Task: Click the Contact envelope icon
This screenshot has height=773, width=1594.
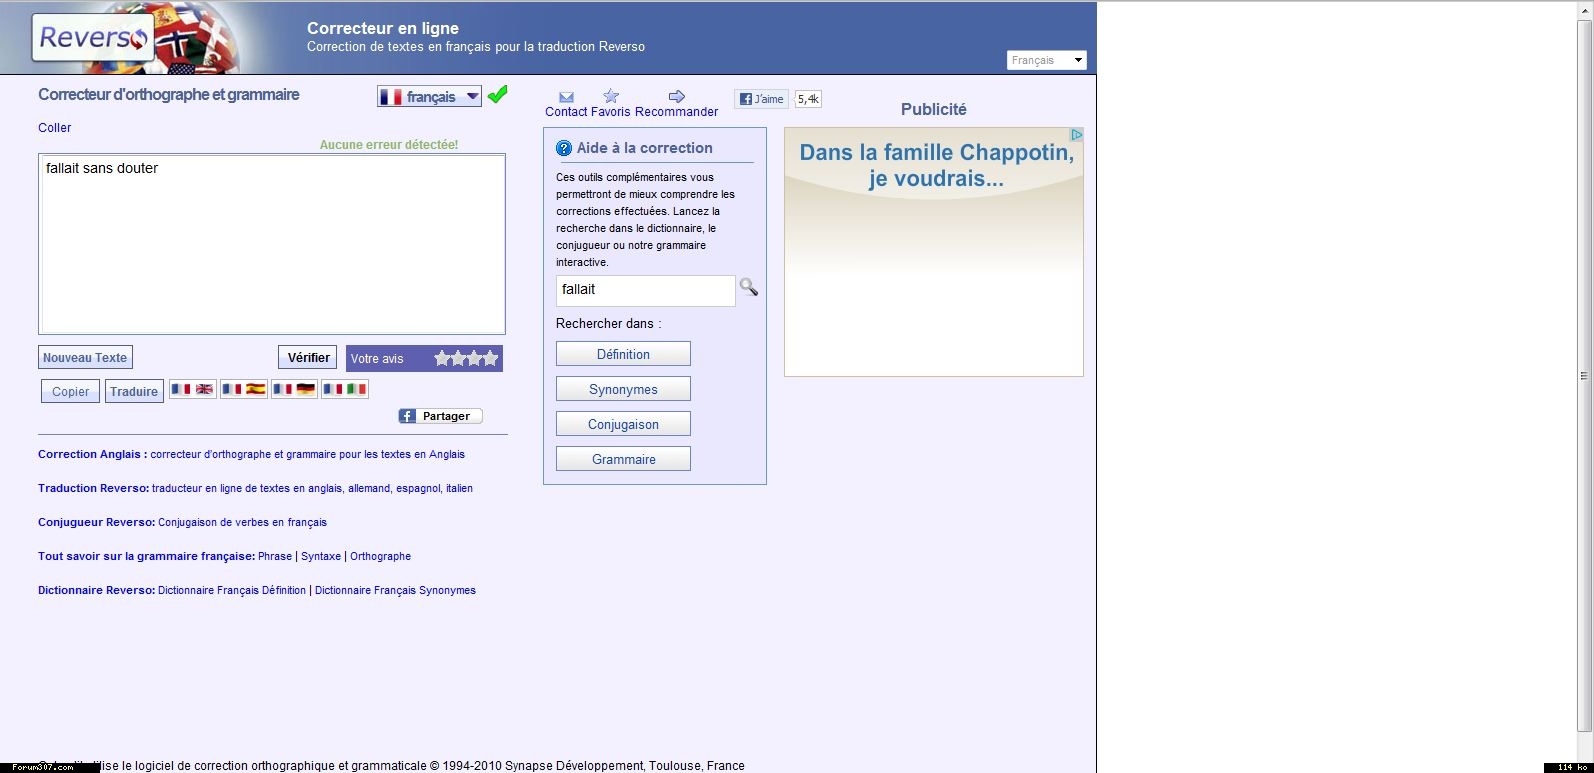Action: point(566,97)
